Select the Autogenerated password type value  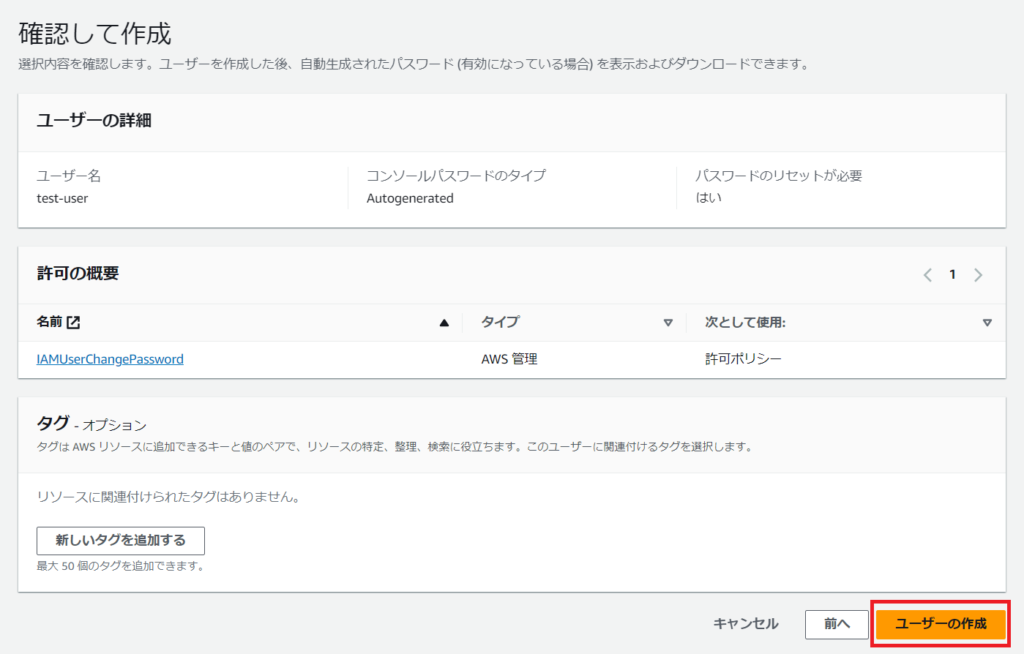[410, 198]
